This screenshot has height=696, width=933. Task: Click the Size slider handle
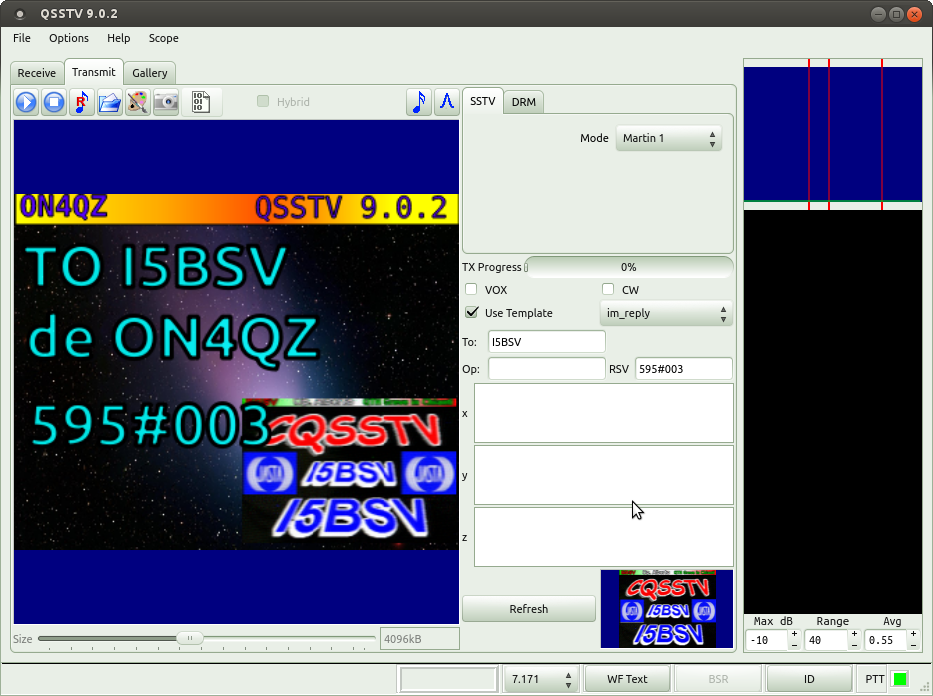(190, 638)
